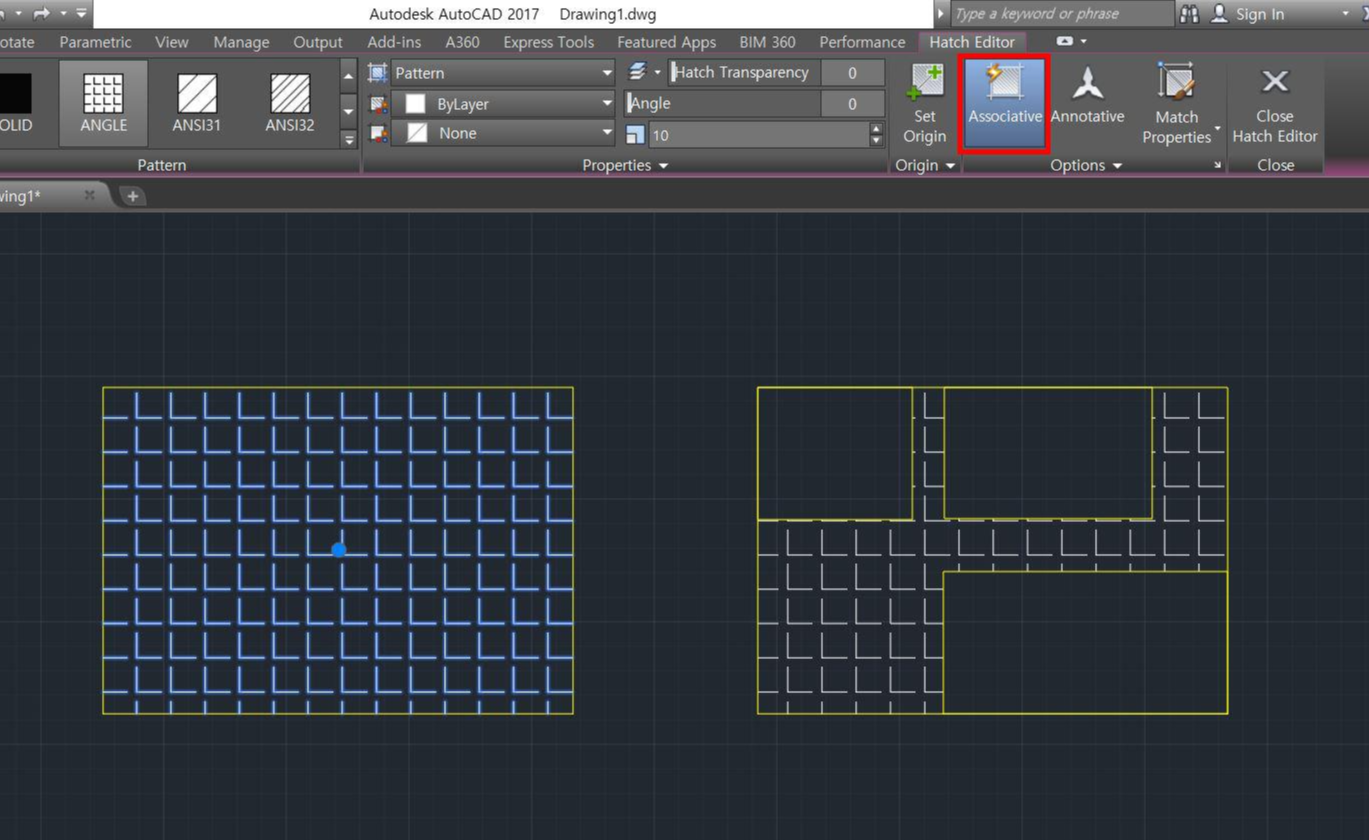Decrease hatch scale with the down arrow
The width and height of the screenshot is (1369, 840).
(x=877, y=141)
